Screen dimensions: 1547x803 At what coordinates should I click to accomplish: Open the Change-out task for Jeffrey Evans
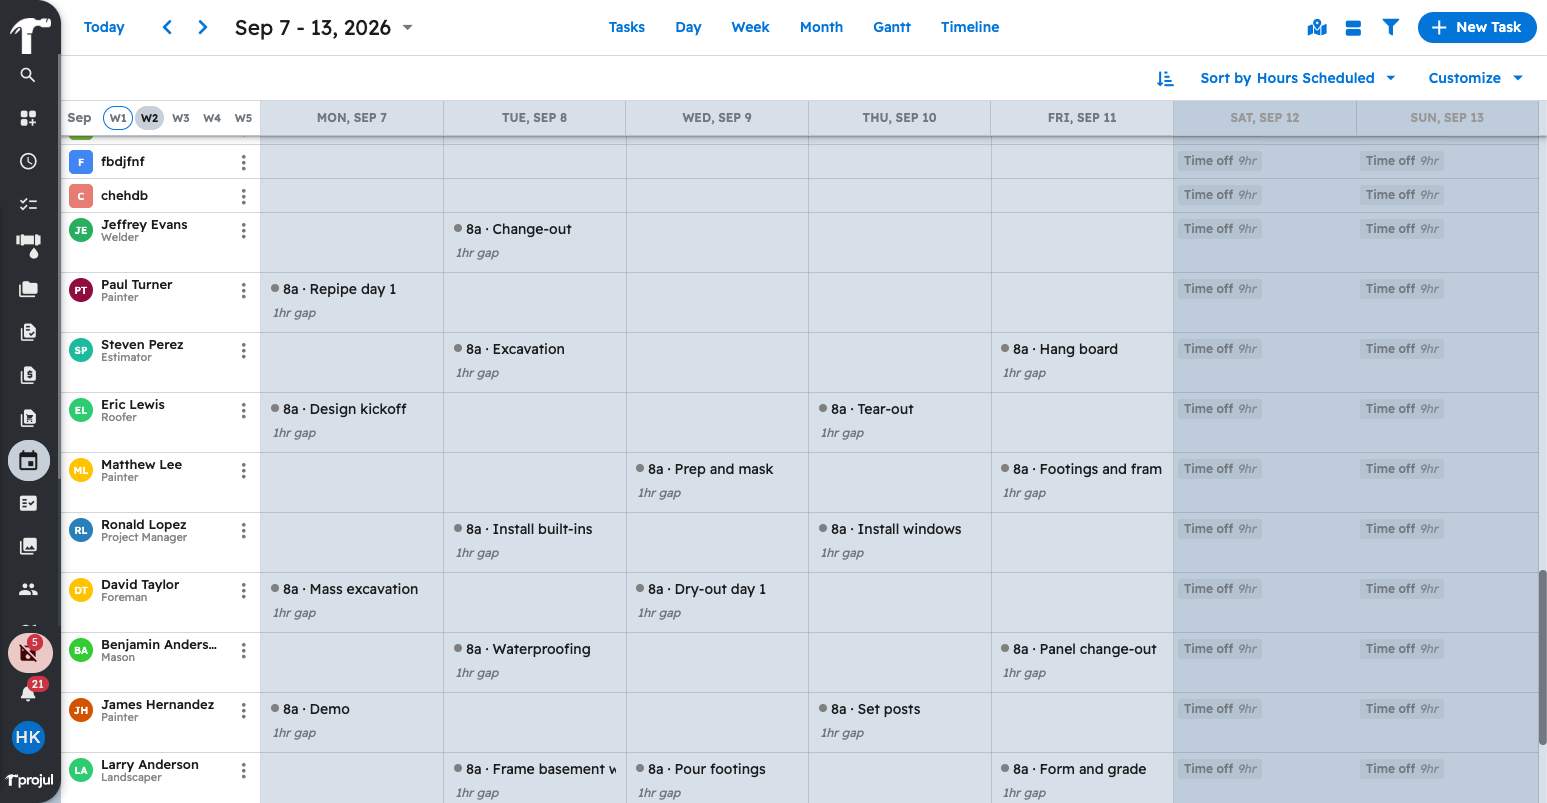coord(513,229)
